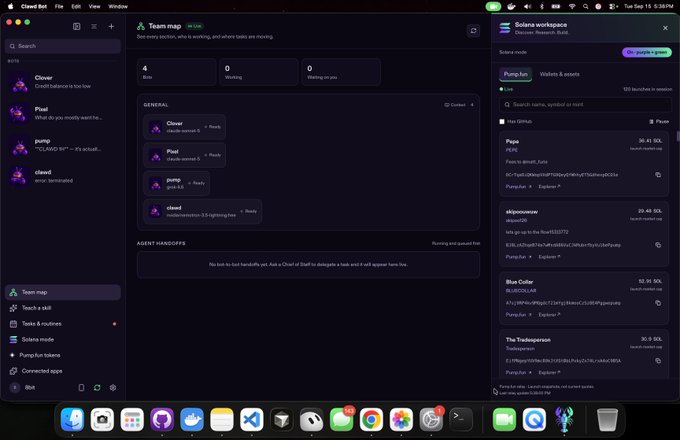Open Messages from the Dock
This screenshot has height=440, width=680.
coord(341,419)
